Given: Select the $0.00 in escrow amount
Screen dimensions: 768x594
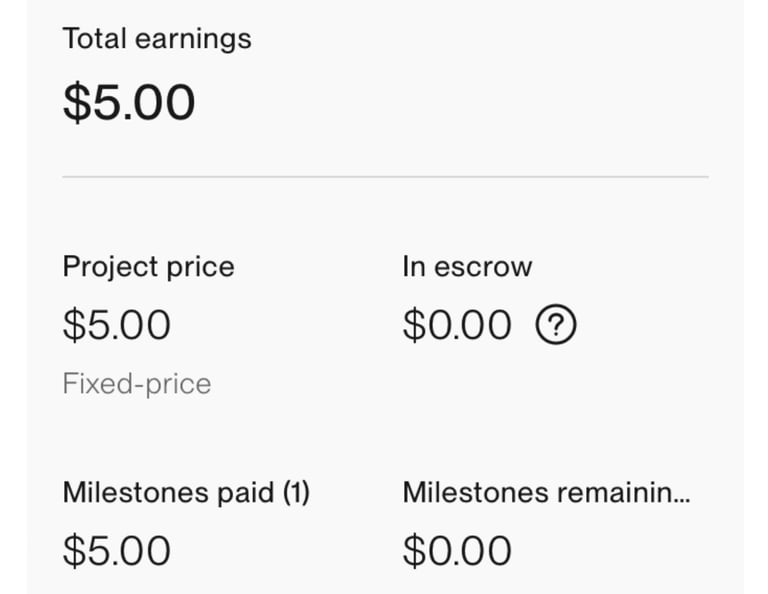Looking at the screenshot, I should 457,325.
